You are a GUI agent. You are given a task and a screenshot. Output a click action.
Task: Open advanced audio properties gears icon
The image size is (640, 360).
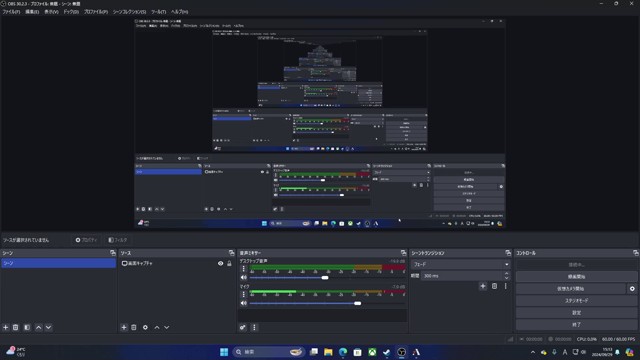click(243, 327)
